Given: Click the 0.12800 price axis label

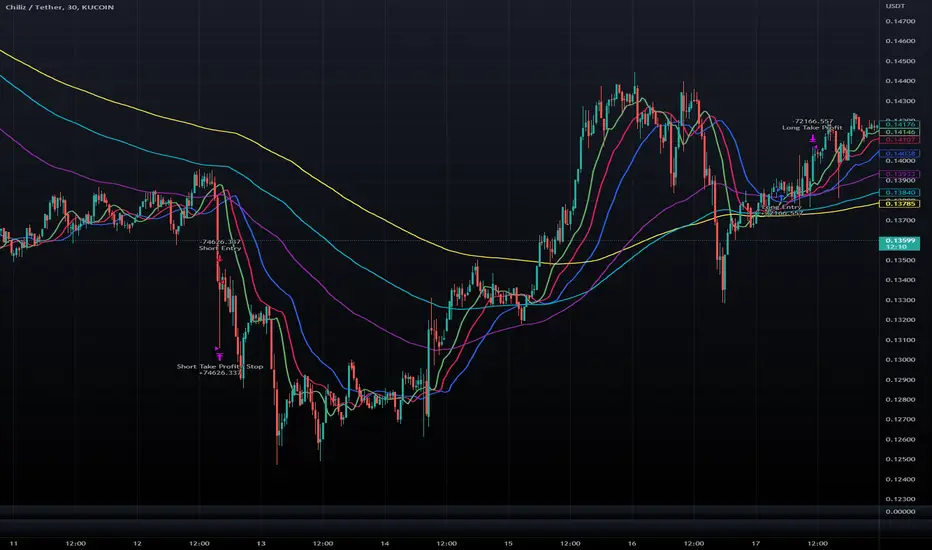Looking at the screenshot, I should pyautogui.click(x=900, y=400).
